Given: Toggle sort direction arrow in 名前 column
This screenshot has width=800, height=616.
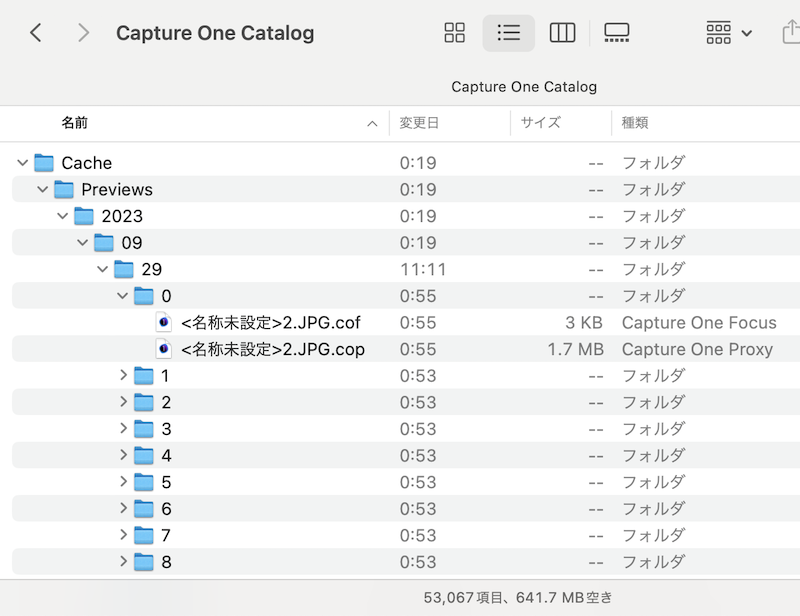Looking at the screenshot, I should pyautogui.click(x=372, y=124).
